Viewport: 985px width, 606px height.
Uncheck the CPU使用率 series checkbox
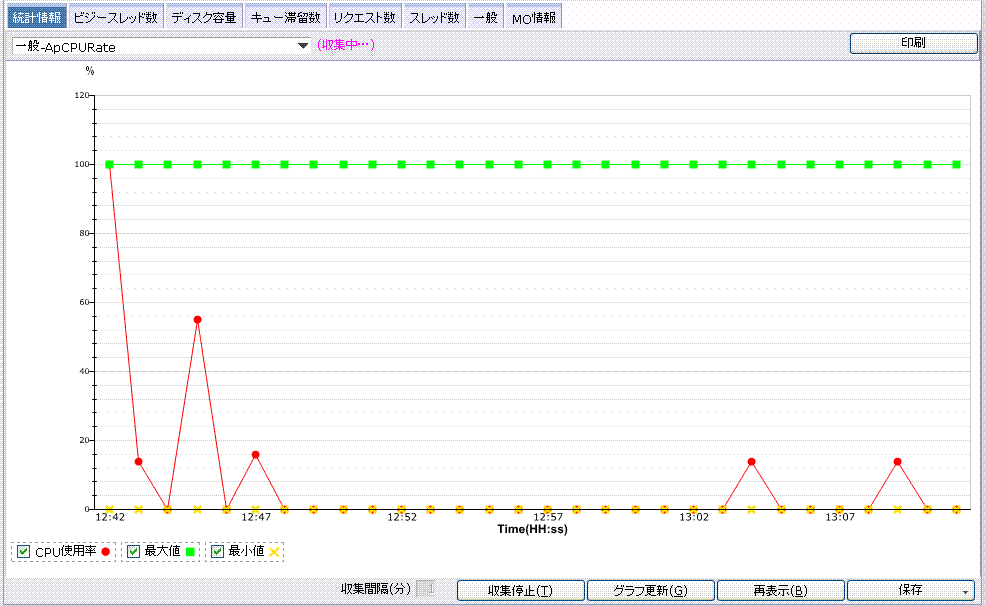(24, 552)
